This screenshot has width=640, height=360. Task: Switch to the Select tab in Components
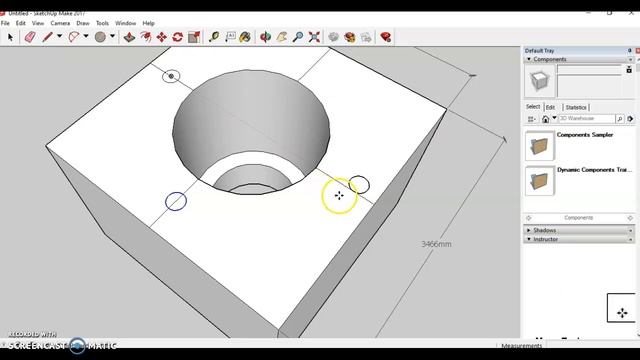pos(533,107)
